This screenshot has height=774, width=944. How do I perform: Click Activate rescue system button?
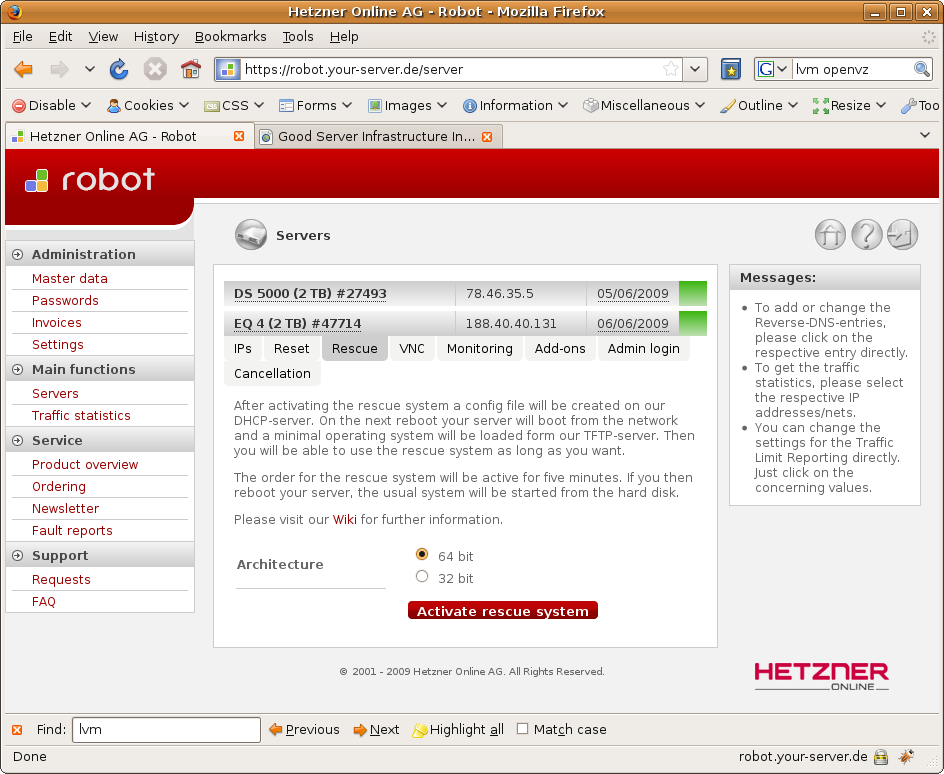click(x=503, y=610)
